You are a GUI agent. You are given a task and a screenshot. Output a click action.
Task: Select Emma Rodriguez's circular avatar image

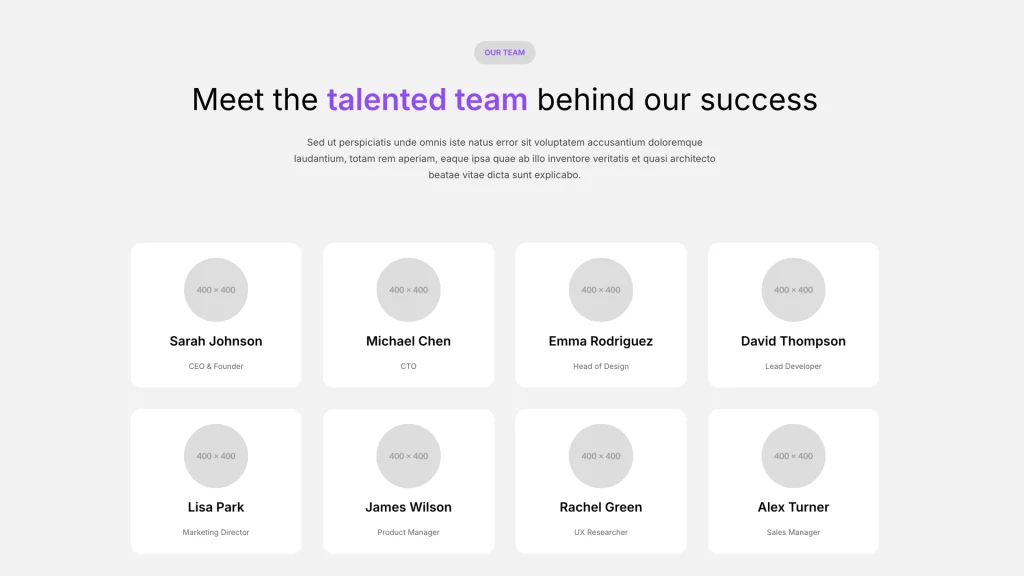(601, 290)
